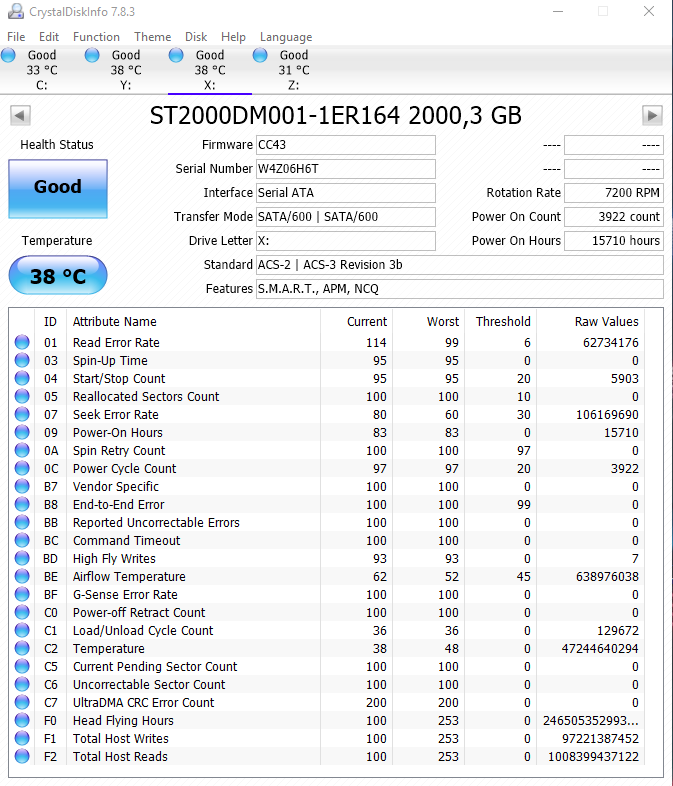
Task: Select the Y: drive status orb
Action: point(92,55)
